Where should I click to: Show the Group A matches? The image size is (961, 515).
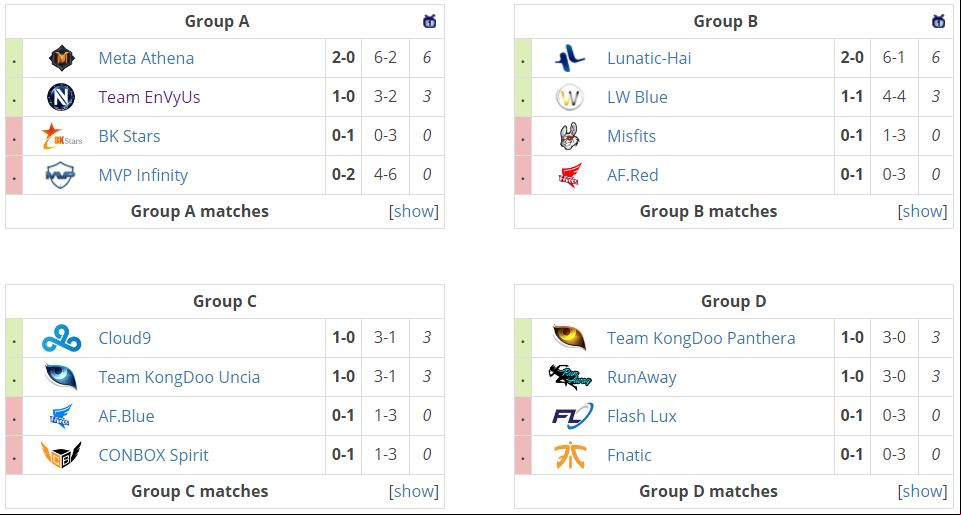[x=414, y=212]
